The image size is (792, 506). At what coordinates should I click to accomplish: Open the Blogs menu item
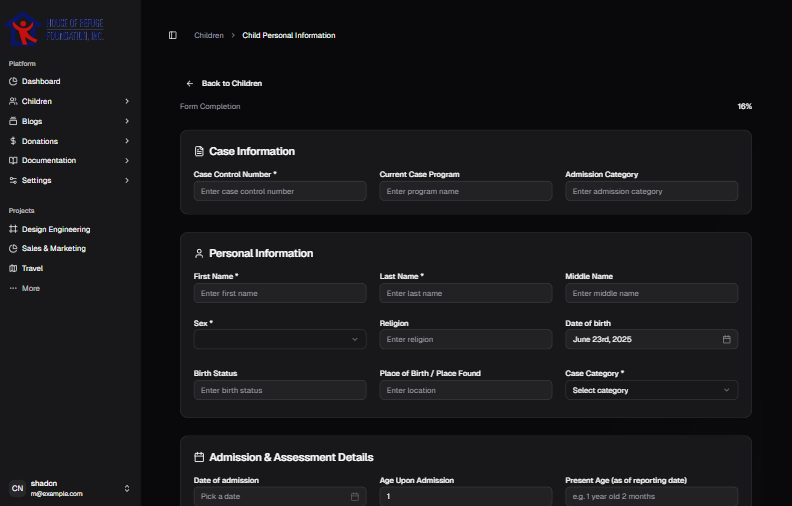tap(32, 121)
